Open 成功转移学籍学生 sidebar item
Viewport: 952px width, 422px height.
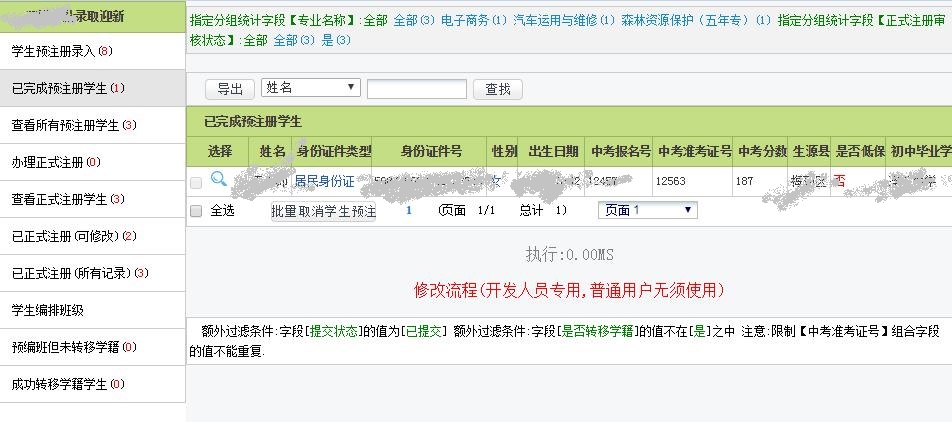pyautogui.click(x=92, y=385)
